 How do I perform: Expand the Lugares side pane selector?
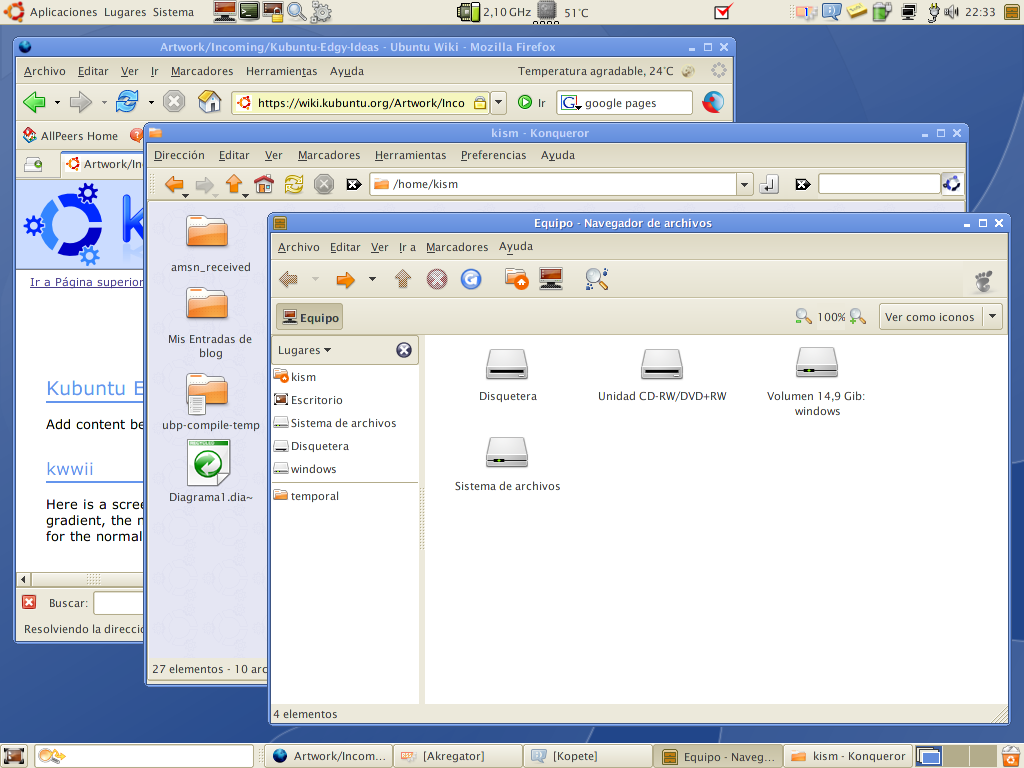(x=304, y=350)
